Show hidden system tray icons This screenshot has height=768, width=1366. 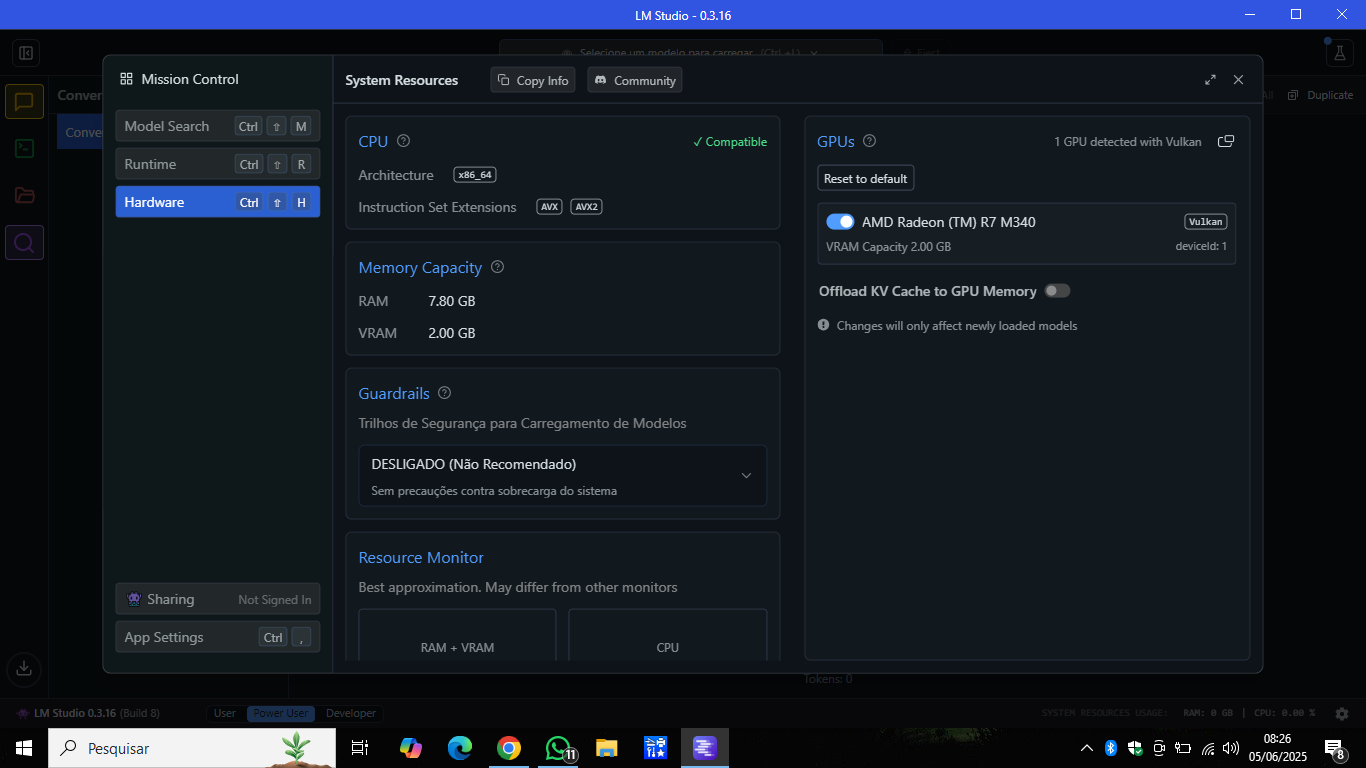(1087, 748)
